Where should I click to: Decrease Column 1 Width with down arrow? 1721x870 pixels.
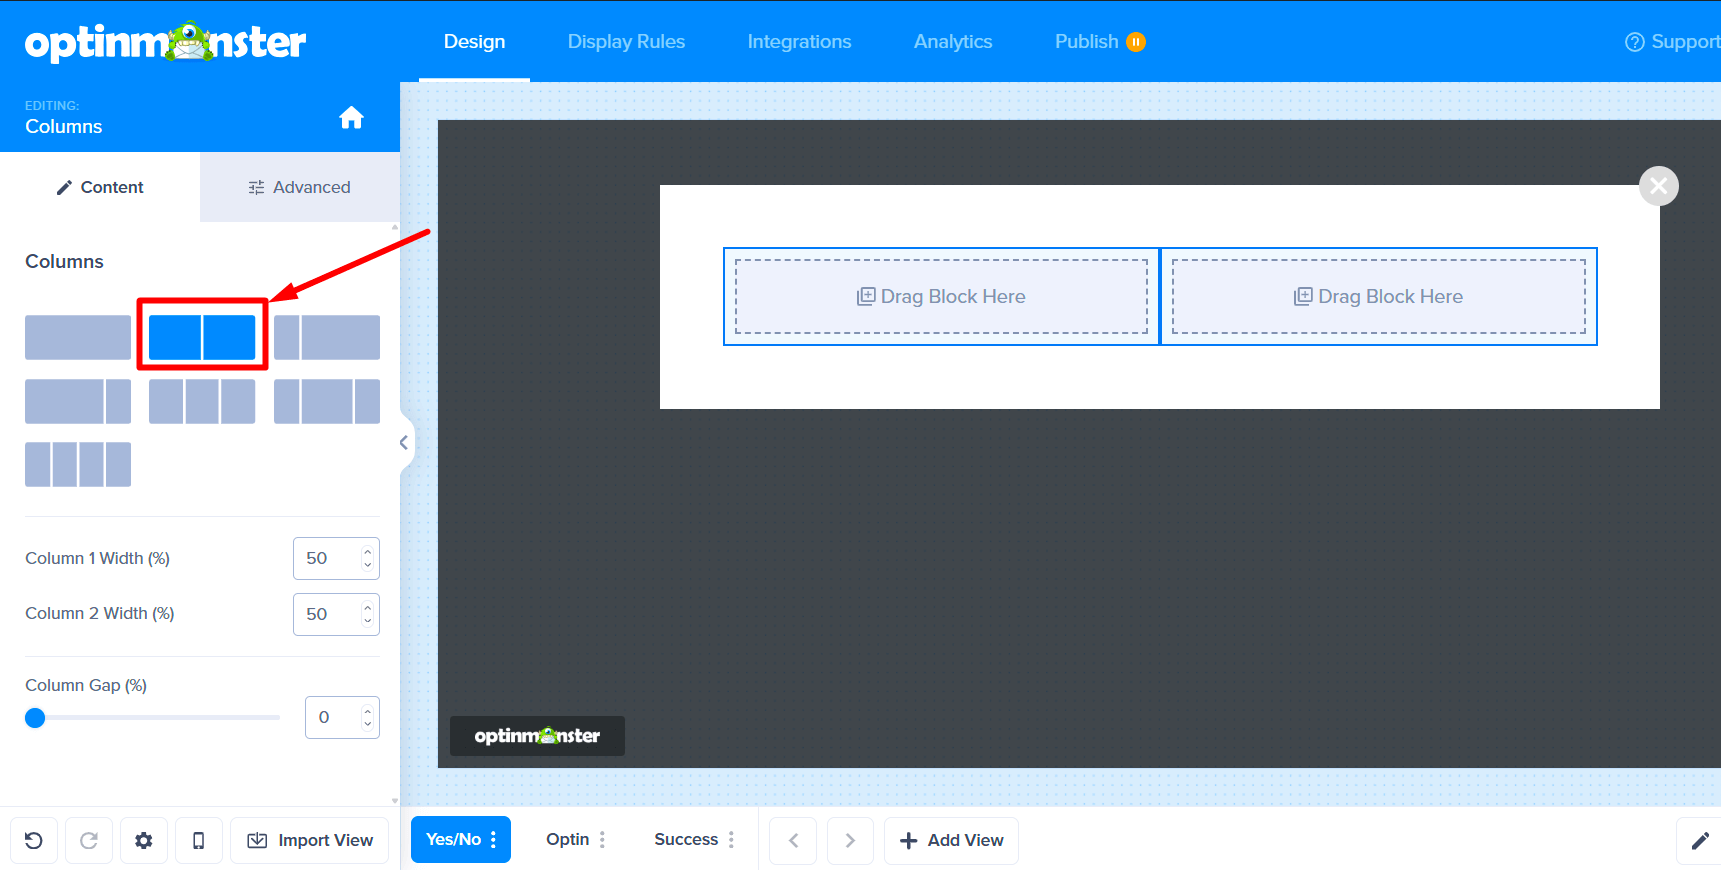click(x=368, y=565)
